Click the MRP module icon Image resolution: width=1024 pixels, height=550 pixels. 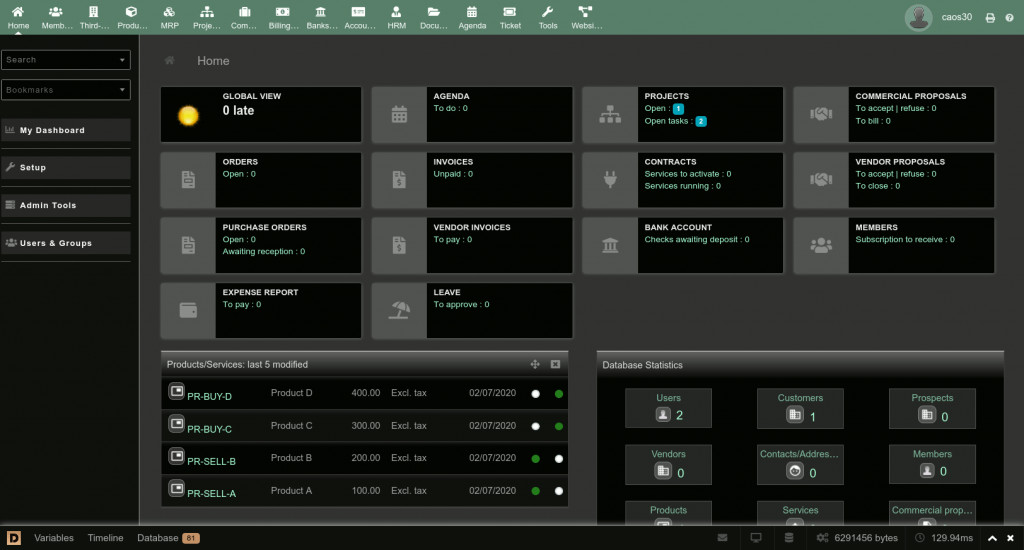click(x=170, y=17)
